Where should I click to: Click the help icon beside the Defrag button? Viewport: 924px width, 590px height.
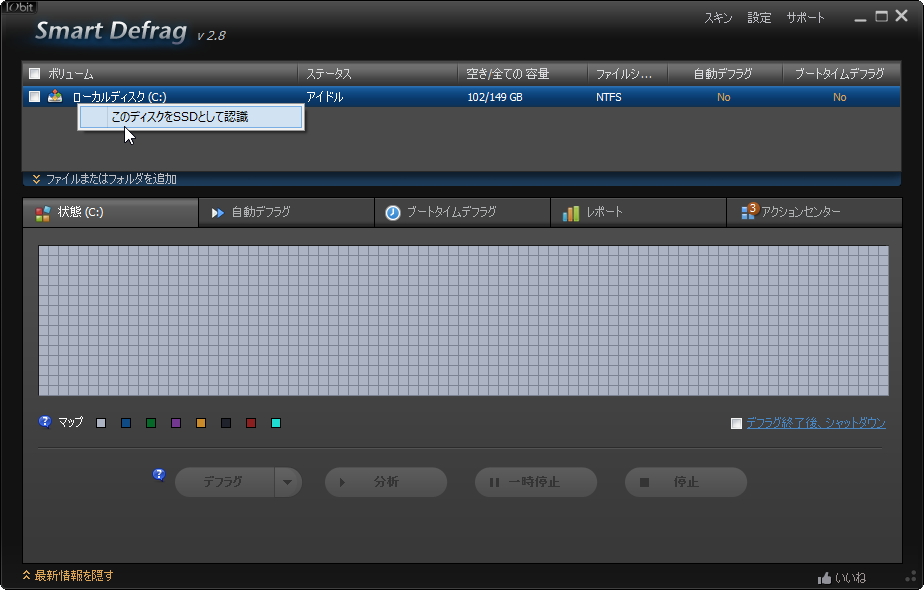(159, 475)
